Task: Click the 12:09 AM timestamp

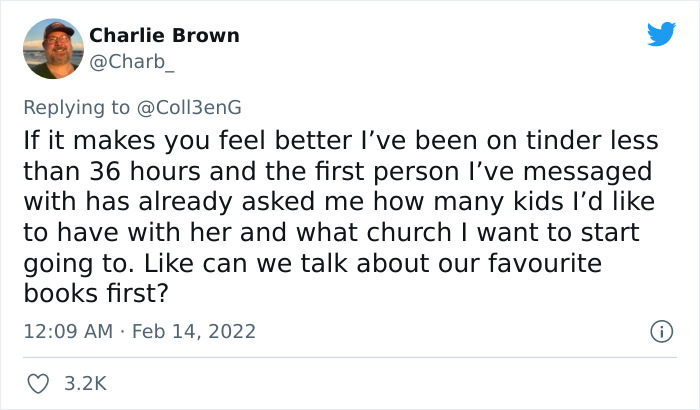Action: tap(67, 330)
